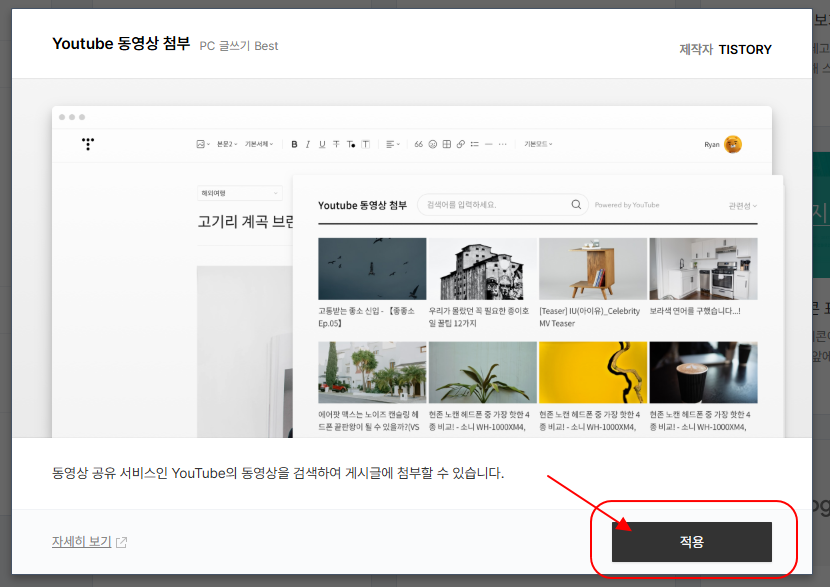Click the insert link chain icon
The height and width of the screenshot is (587, 830).
(x=461, y=144)
